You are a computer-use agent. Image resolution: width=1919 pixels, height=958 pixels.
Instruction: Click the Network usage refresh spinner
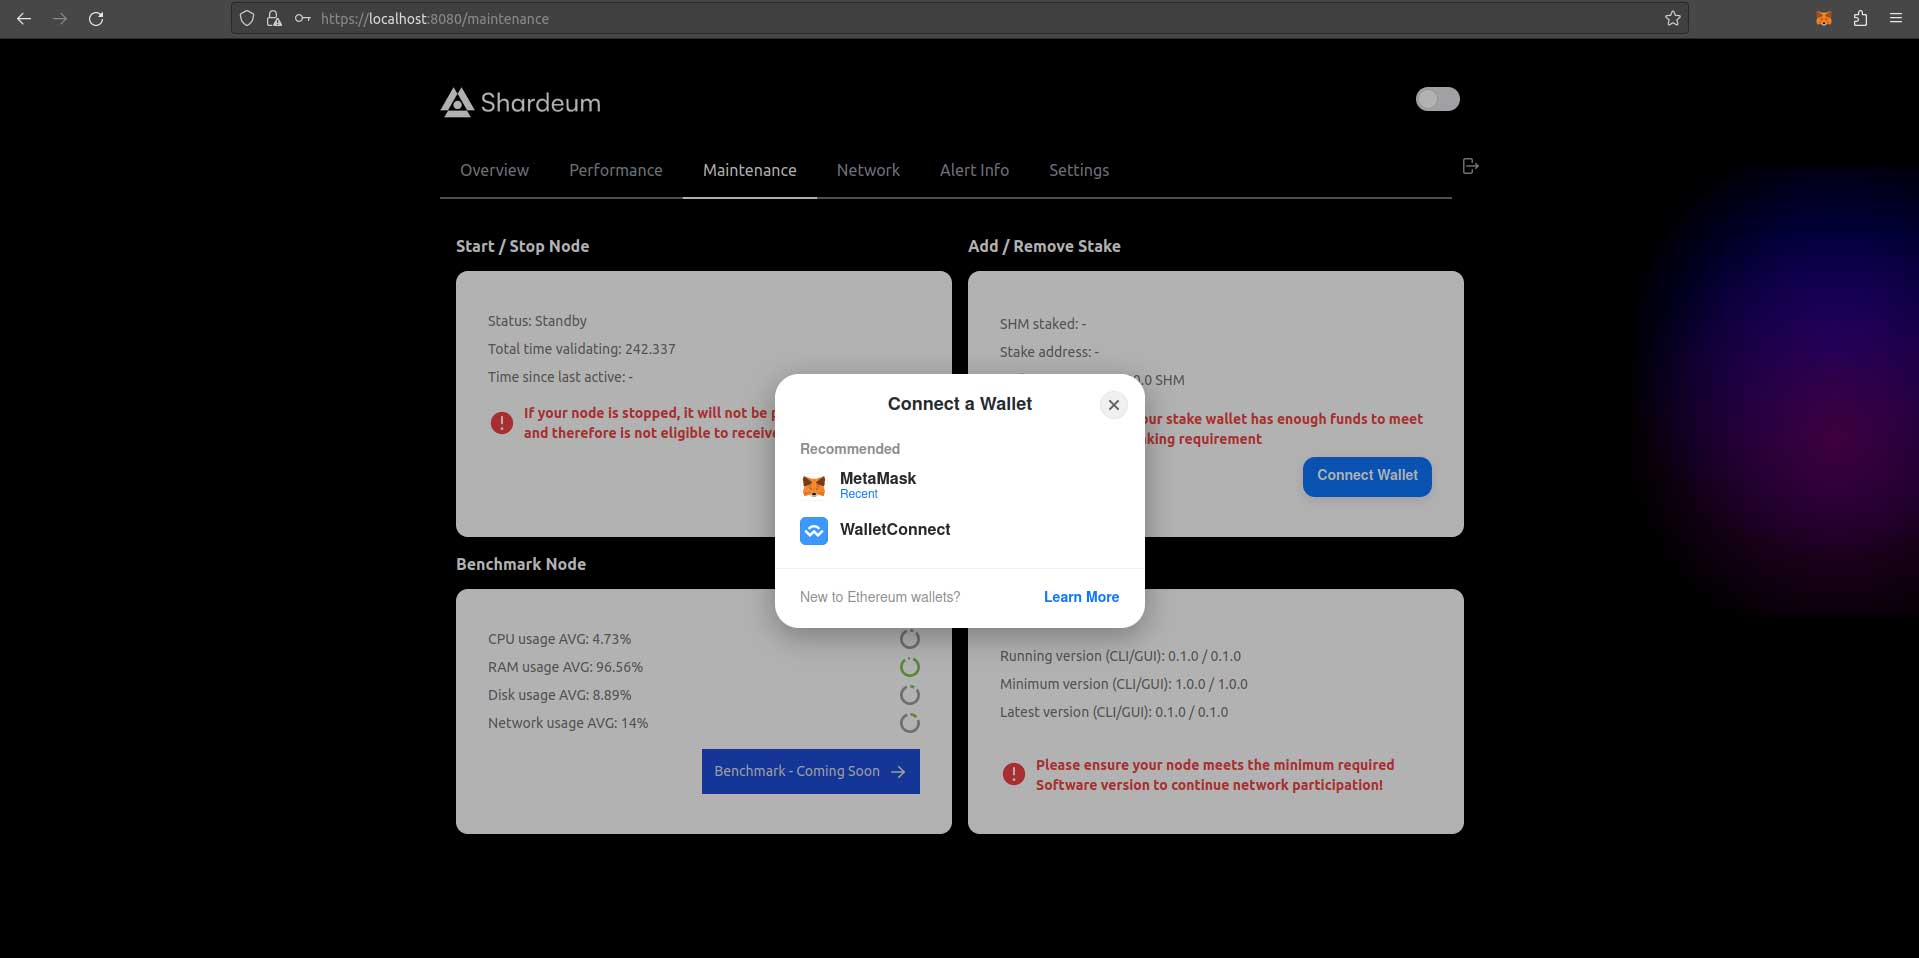(x=909, y=723)
